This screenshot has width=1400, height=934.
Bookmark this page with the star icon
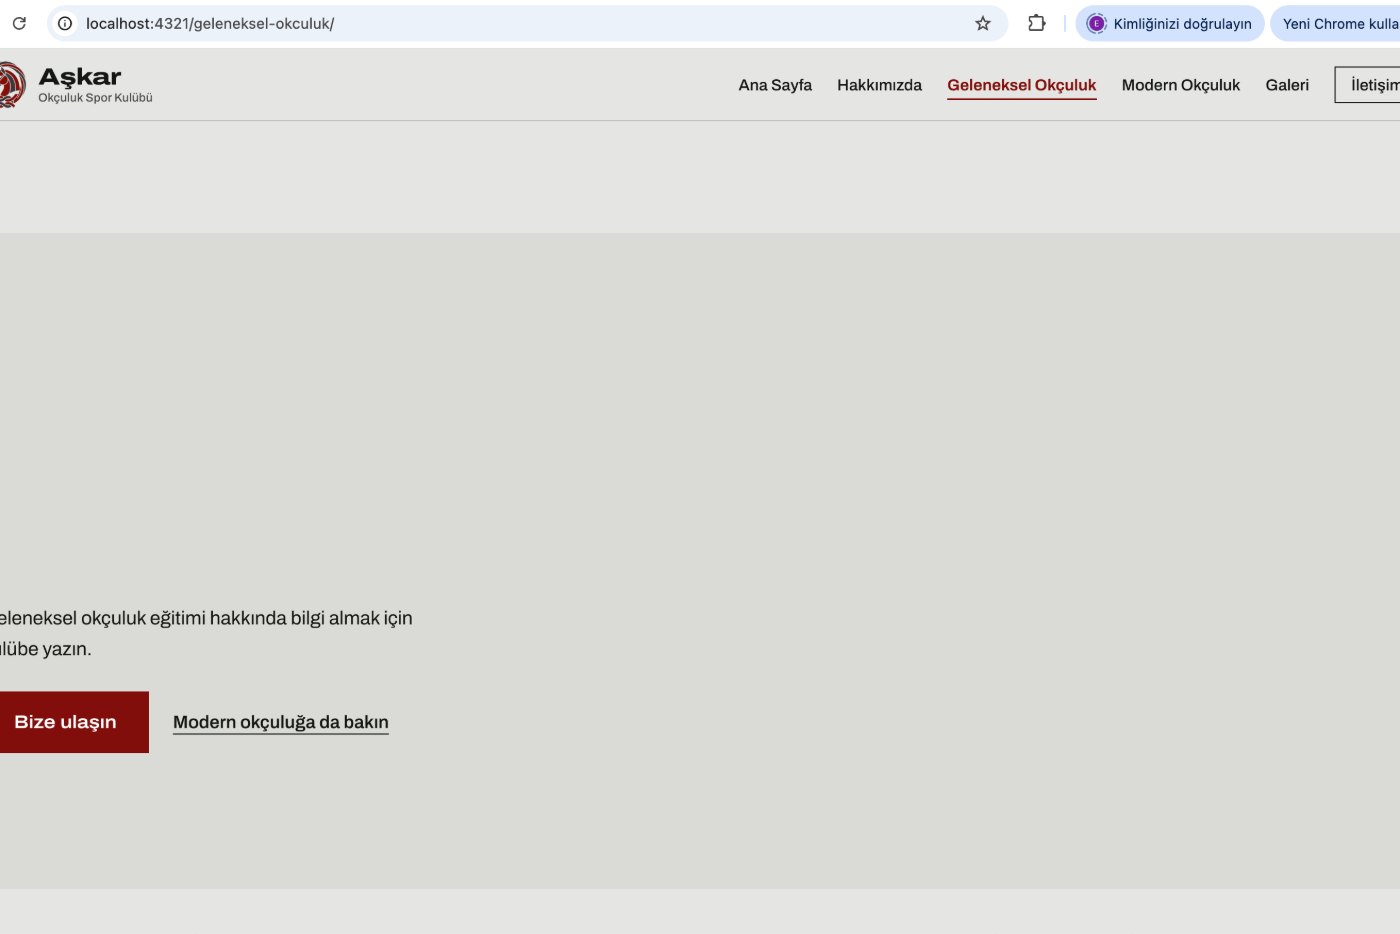click(983, 23)
